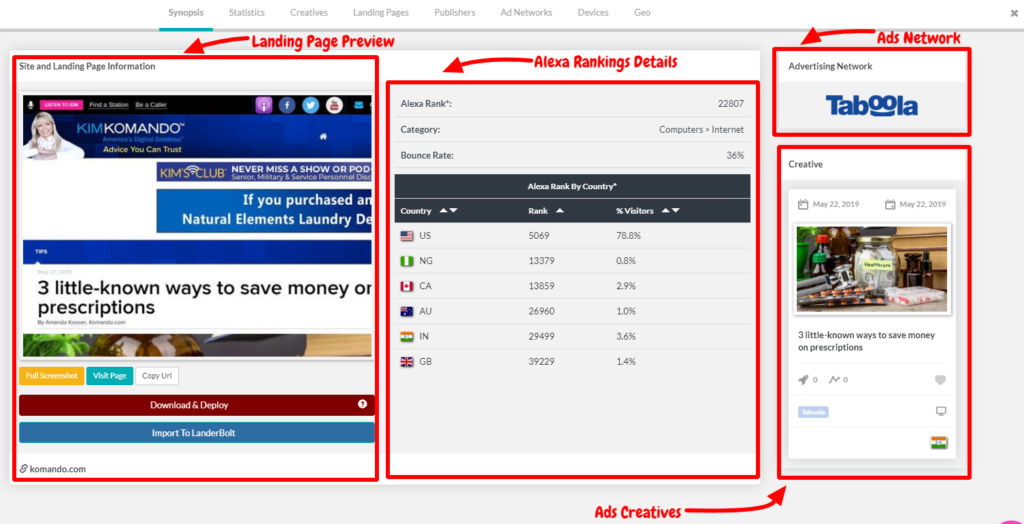Click Be a Caller link in preview
The height and width of the screenshot is (524, 1024).
click(x=150, y=105)
